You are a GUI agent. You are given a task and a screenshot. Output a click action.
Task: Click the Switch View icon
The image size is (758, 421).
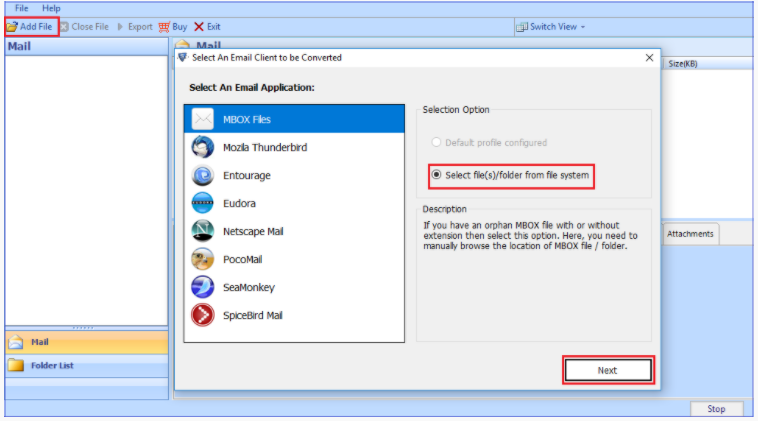tap(522, 27)
